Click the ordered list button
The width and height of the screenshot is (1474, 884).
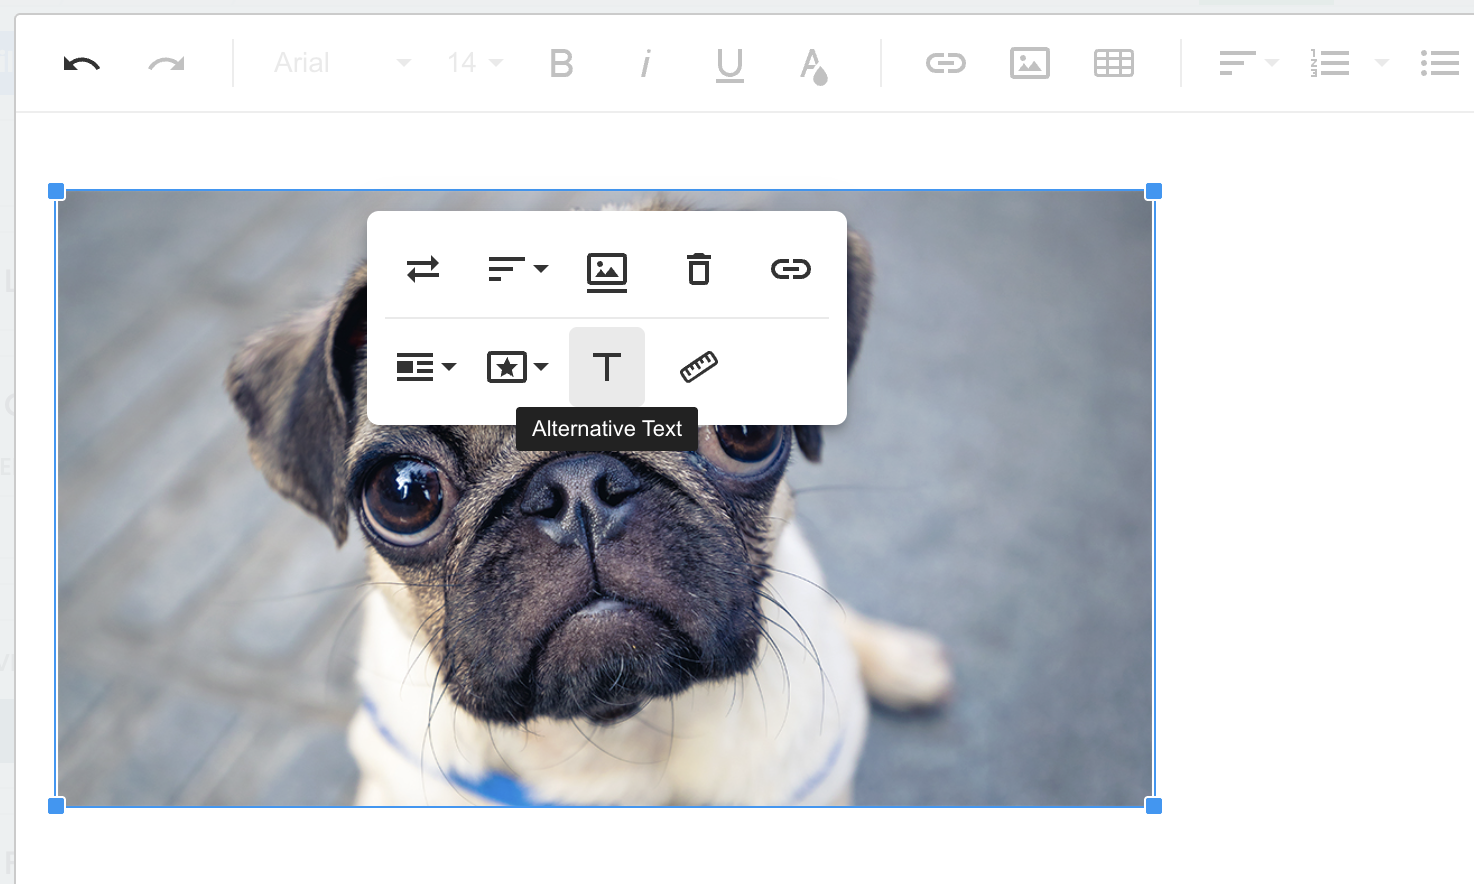[1330, 64]
